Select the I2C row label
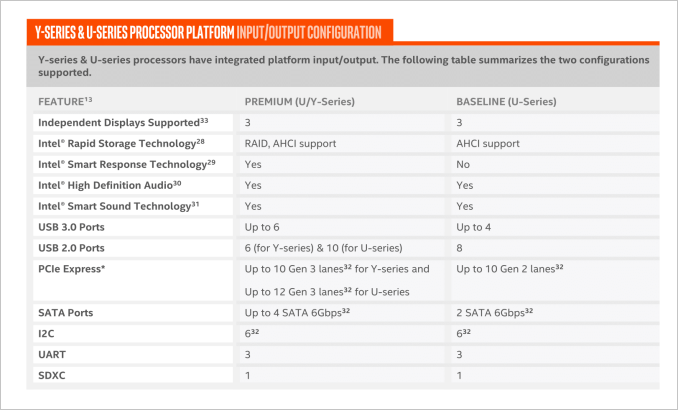 (x=46, y=334)
